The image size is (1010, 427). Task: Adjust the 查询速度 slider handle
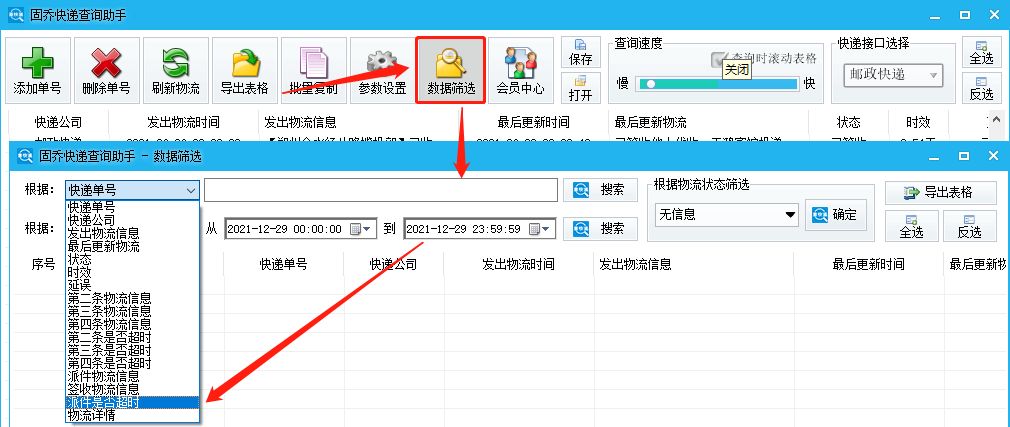tap(651, 84)
